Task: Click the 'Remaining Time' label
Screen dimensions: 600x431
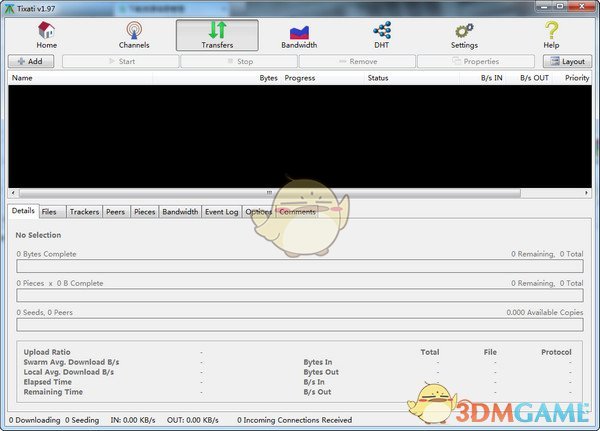Action: tap(53, 392)
